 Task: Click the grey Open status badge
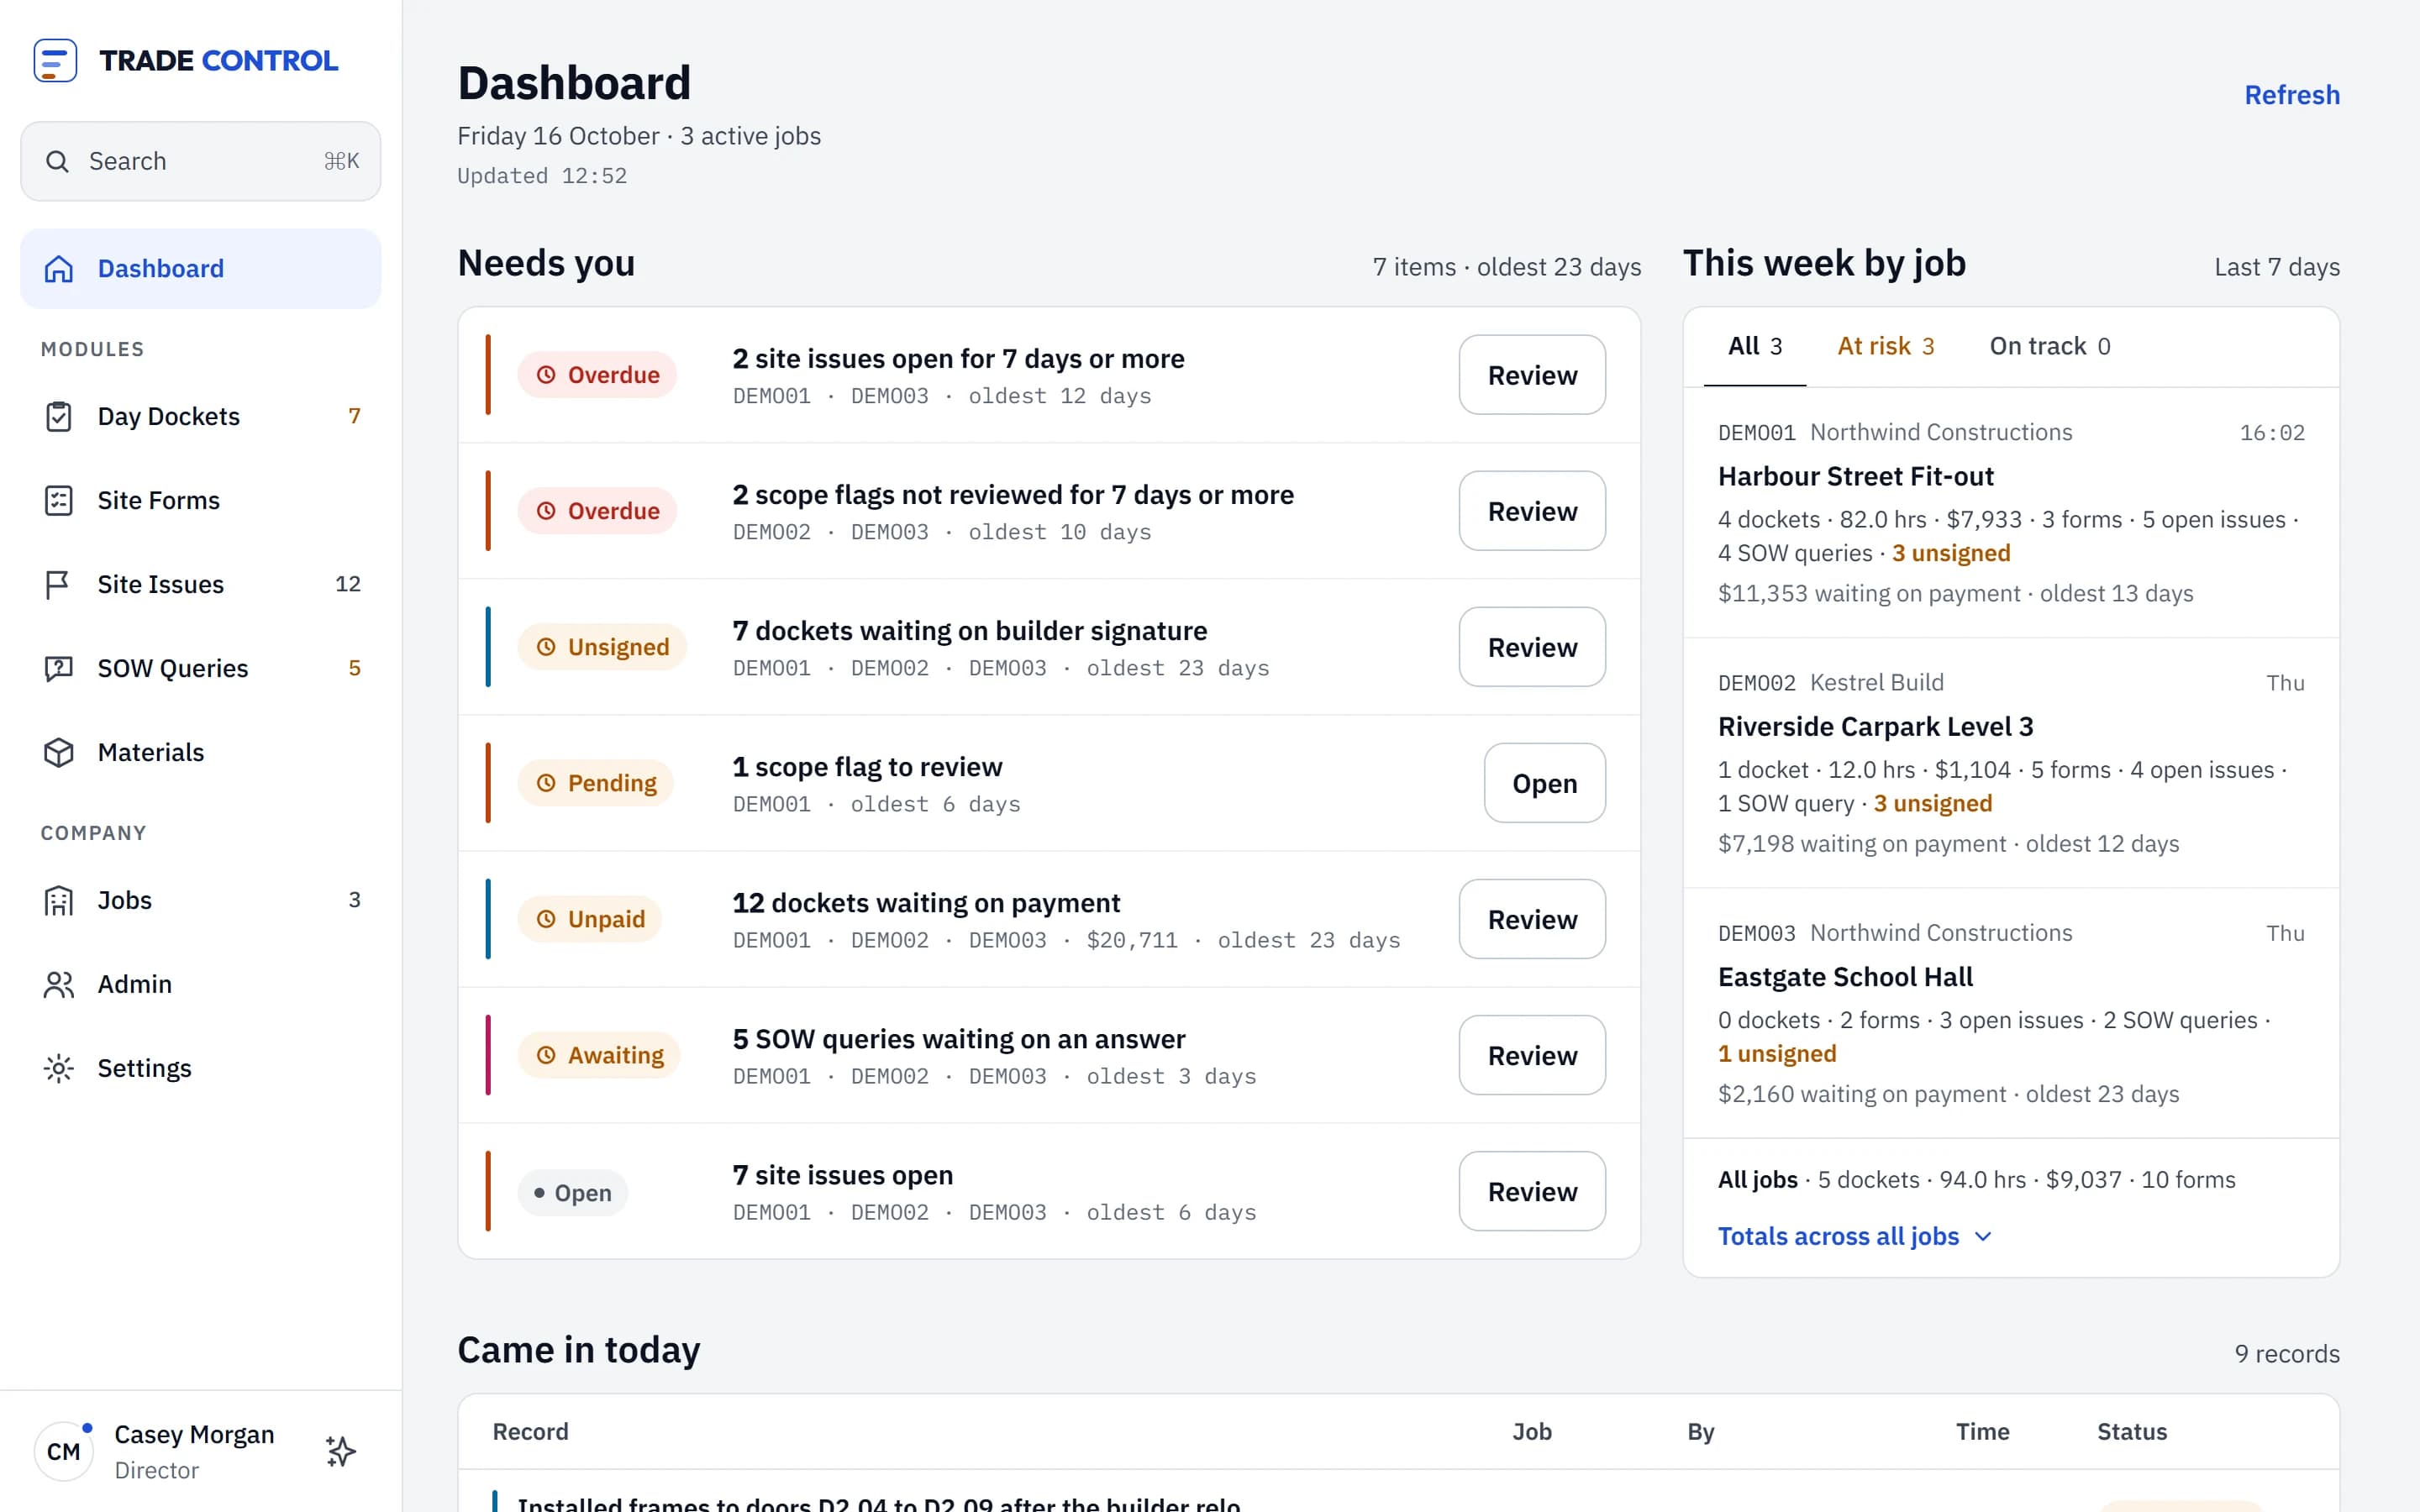572,1192
